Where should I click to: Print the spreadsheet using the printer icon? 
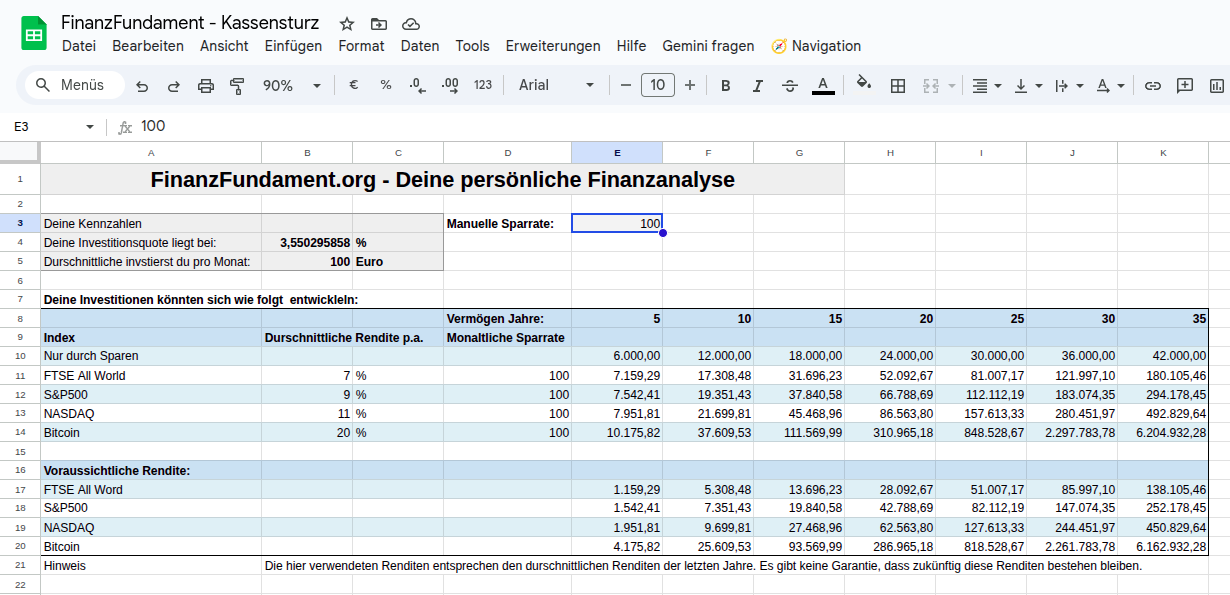pyautogui.click(x=206, y=86)
